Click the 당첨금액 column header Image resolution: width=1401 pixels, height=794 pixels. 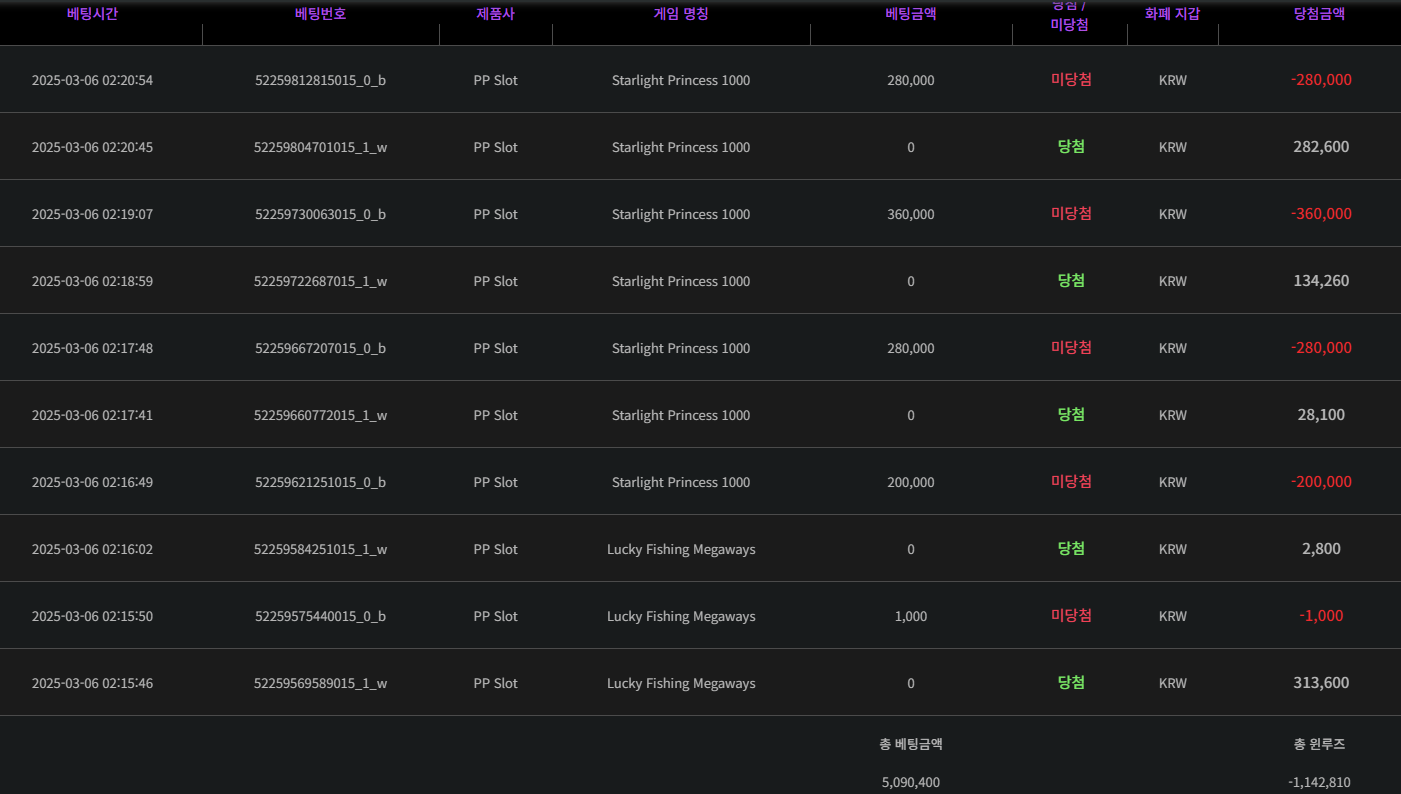1319,14
